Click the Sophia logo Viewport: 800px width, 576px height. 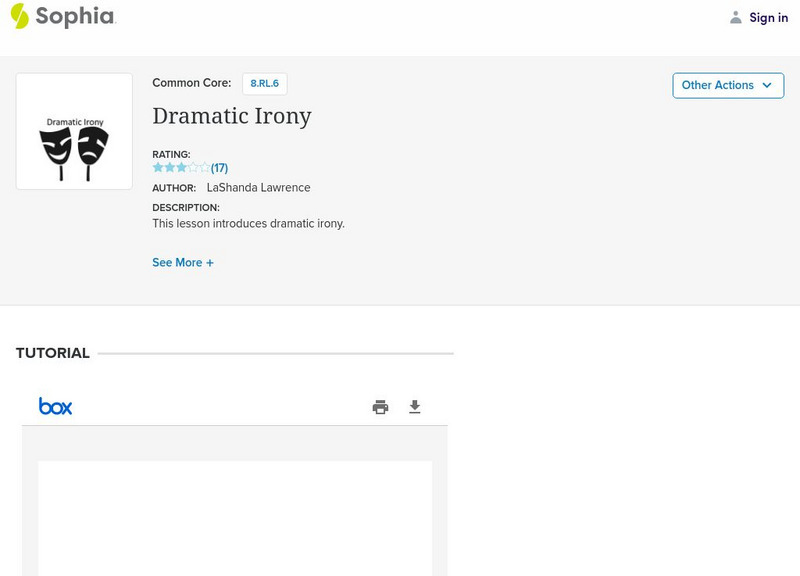coord(63,16)
